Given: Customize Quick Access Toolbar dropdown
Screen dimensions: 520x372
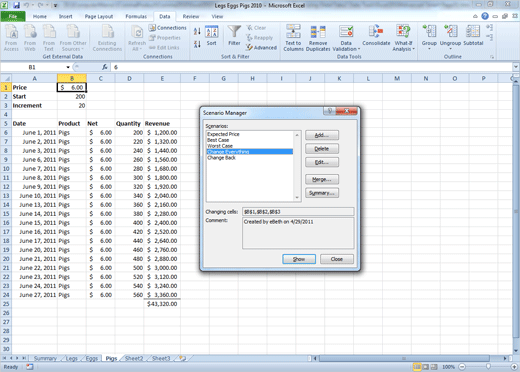Looking at the screenshot, I should pyautogui.click(x=56, y=5).
